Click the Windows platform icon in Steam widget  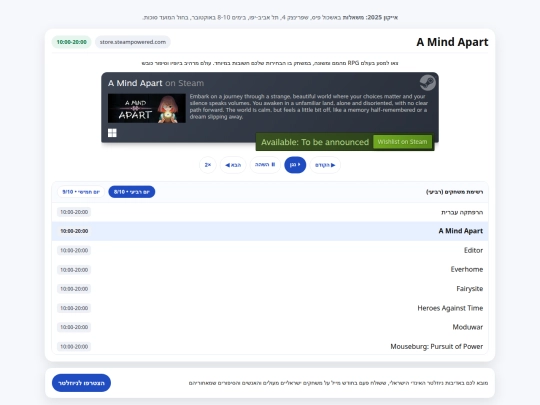112,133
